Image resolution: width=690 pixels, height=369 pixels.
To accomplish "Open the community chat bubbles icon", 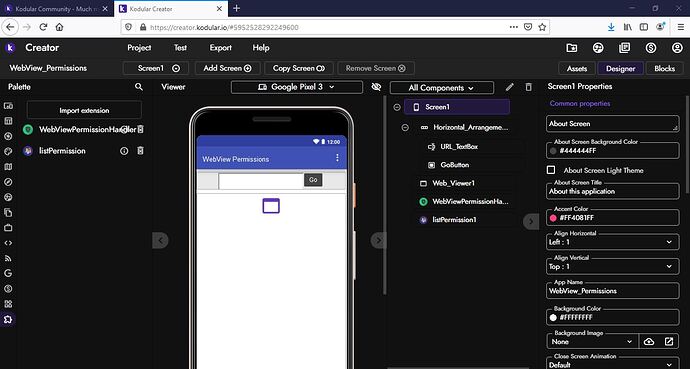I will (598, 48).
